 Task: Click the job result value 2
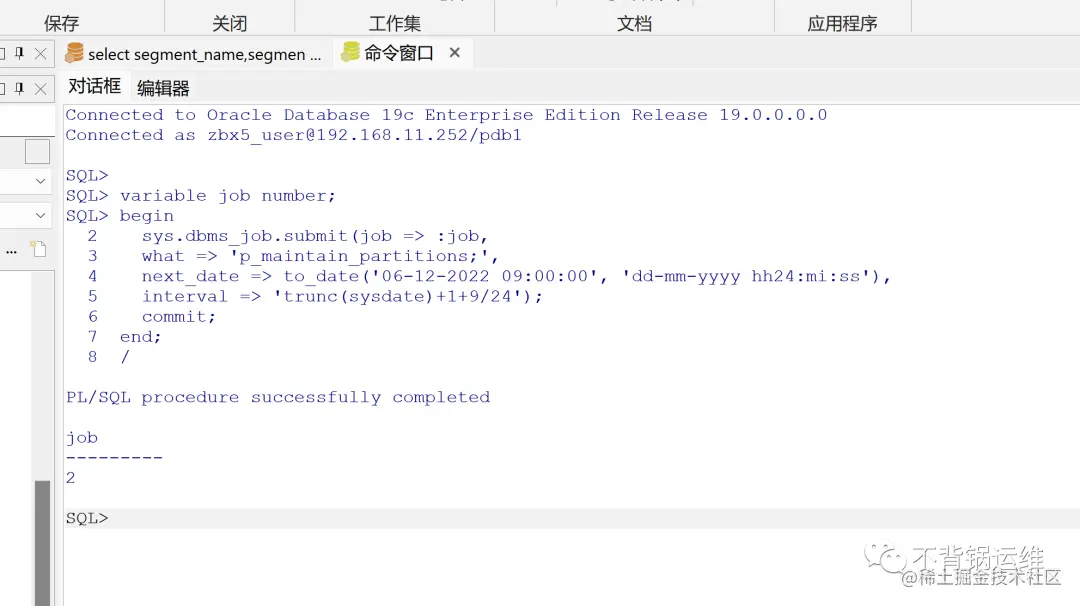point(70,478)
